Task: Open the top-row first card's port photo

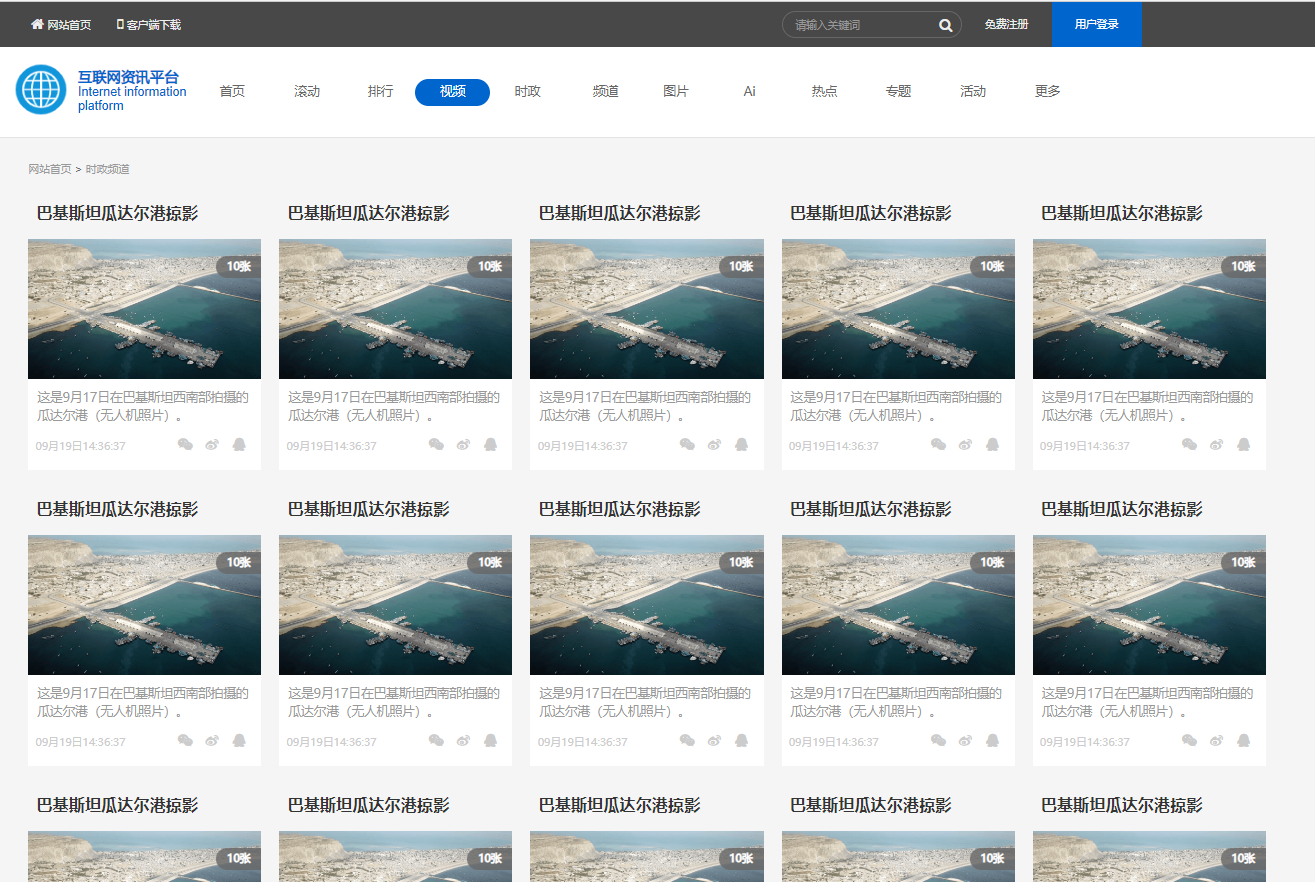Action: (144, 309)
